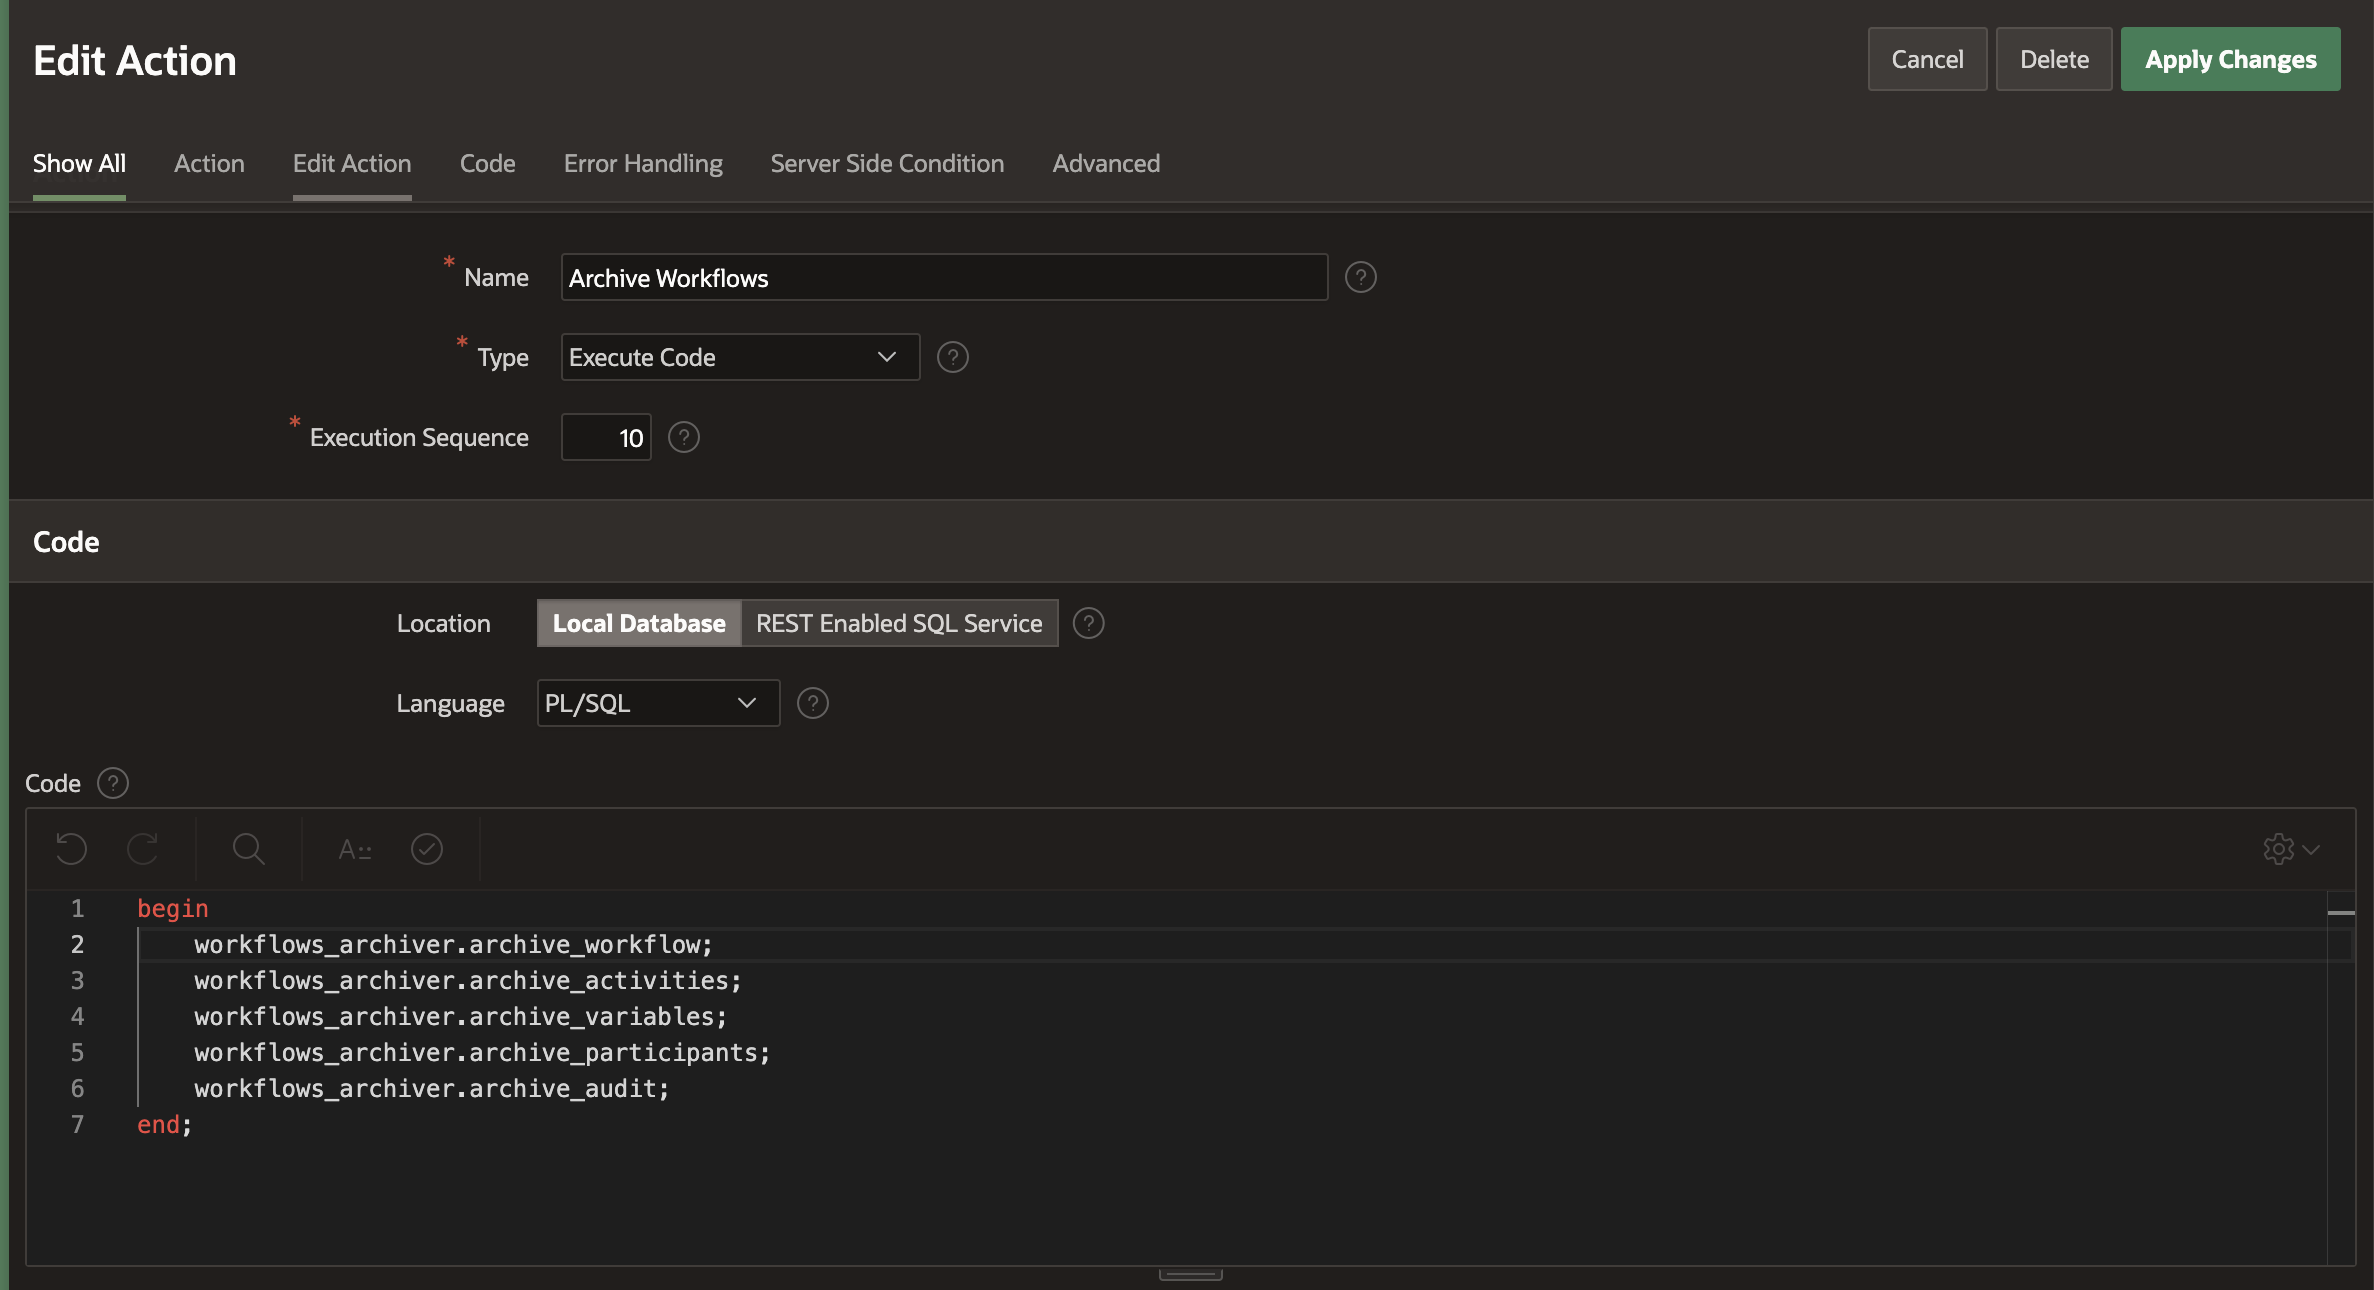Click the Delete button
2374x1290 pixels.
[x=2054, y=59]
